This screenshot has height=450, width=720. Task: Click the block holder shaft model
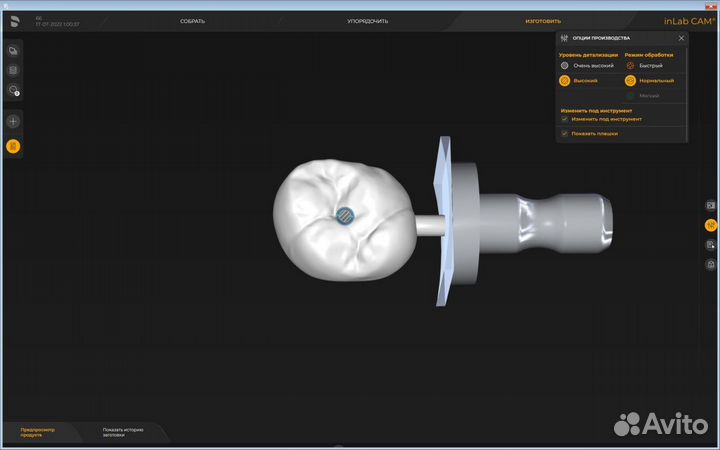click(546, 224)
